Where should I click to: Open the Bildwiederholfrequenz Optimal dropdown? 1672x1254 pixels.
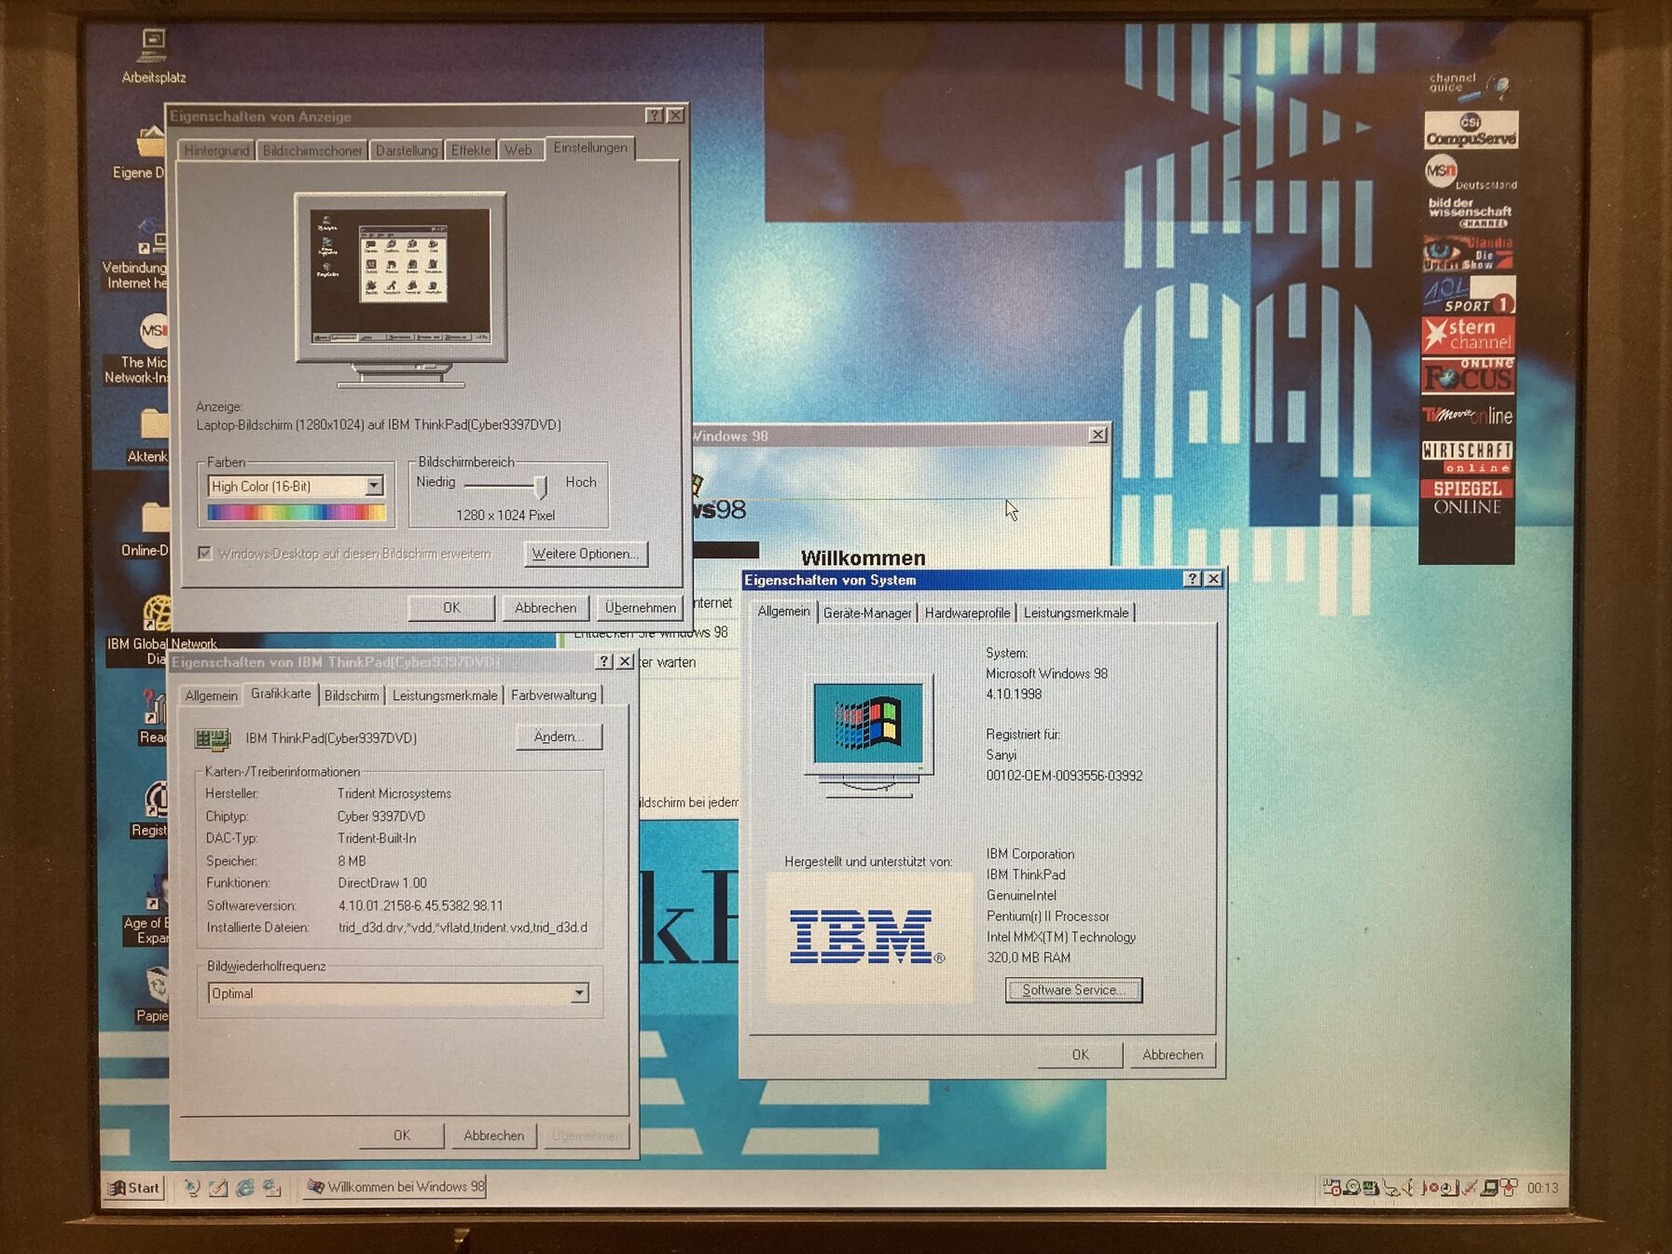pyautogui.click(x=579, y=993)
